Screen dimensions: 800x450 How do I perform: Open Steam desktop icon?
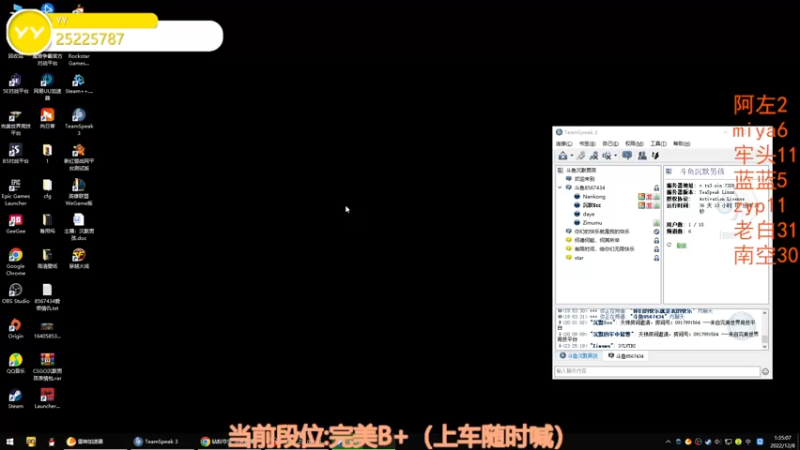click(15, 398)
